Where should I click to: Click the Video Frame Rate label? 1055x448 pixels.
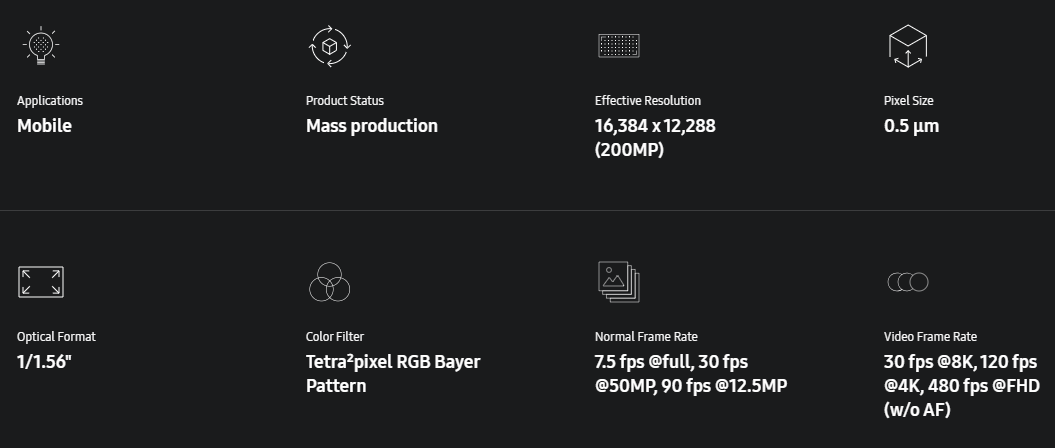(930, 337)
